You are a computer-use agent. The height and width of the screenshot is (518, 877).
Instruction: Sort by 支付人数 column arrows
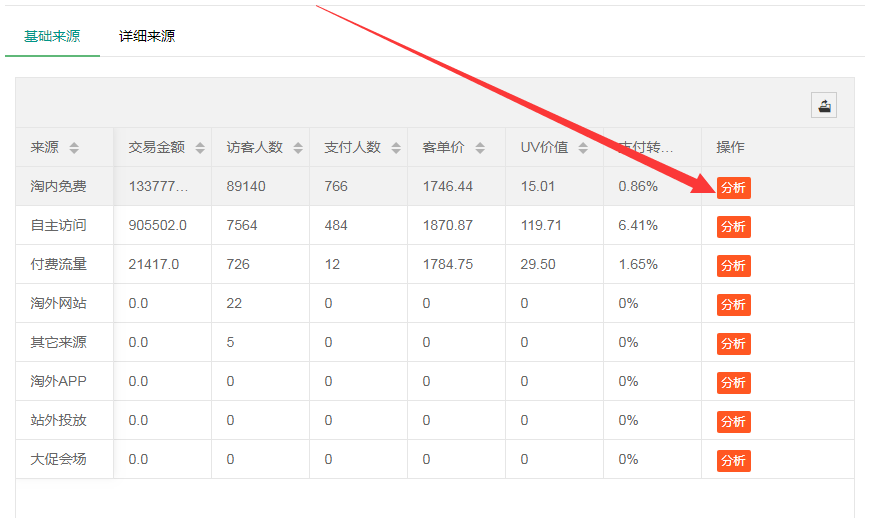[396, 148]
